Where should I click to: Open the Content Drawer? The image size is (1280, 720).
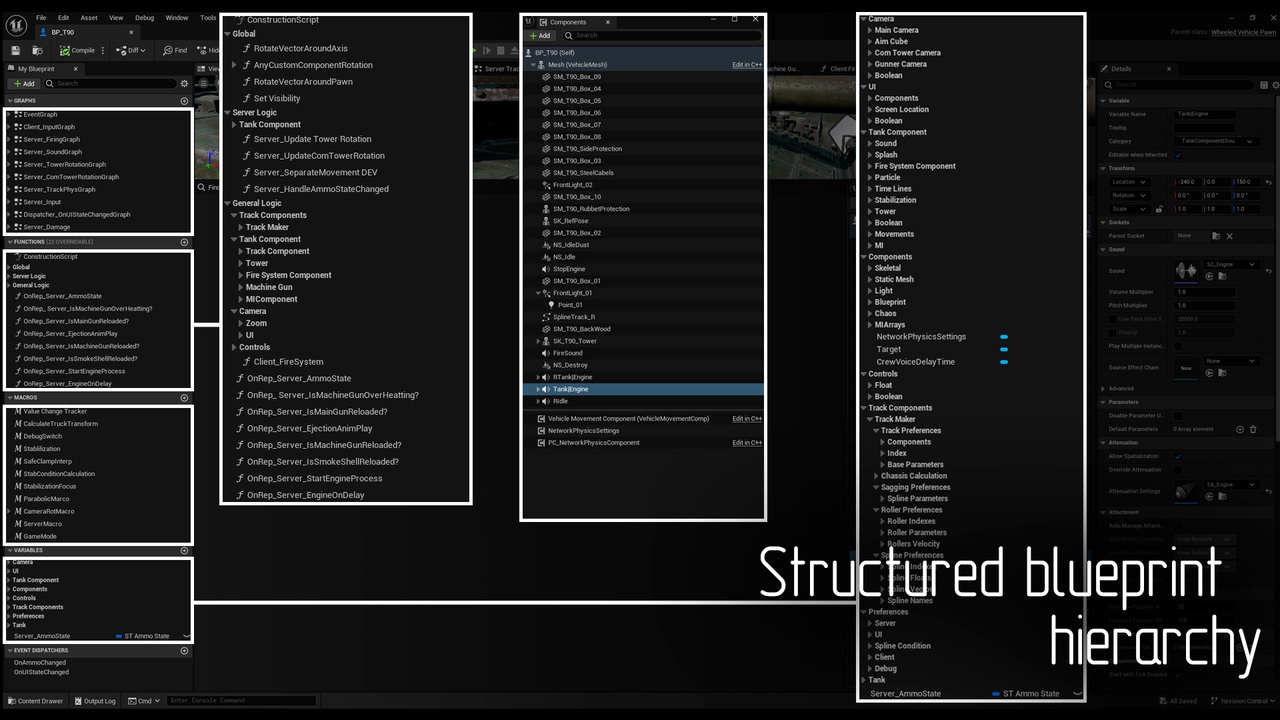(x=36, y=701)
